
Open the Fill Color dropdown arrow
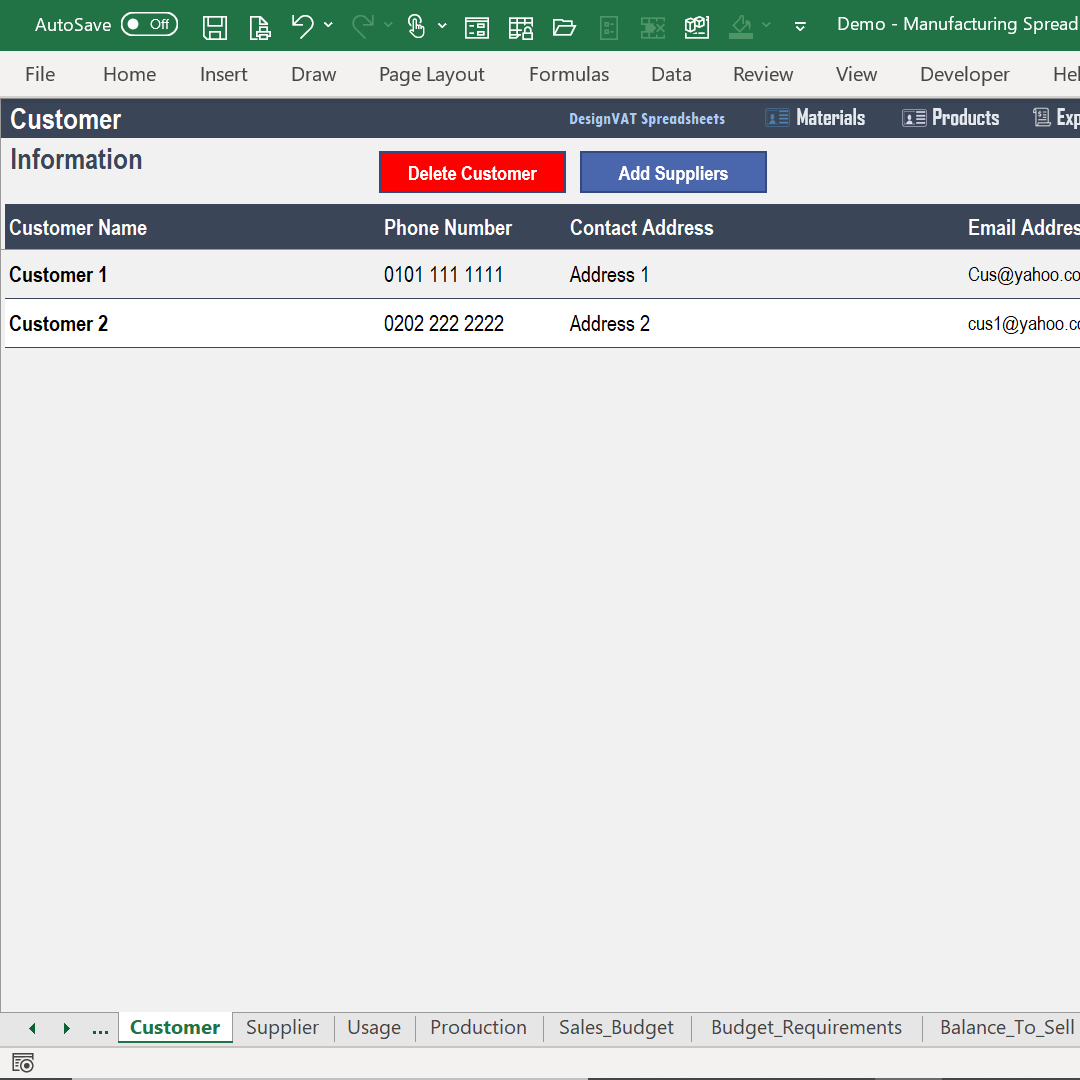pyautogui.click(x=766, y=26)
